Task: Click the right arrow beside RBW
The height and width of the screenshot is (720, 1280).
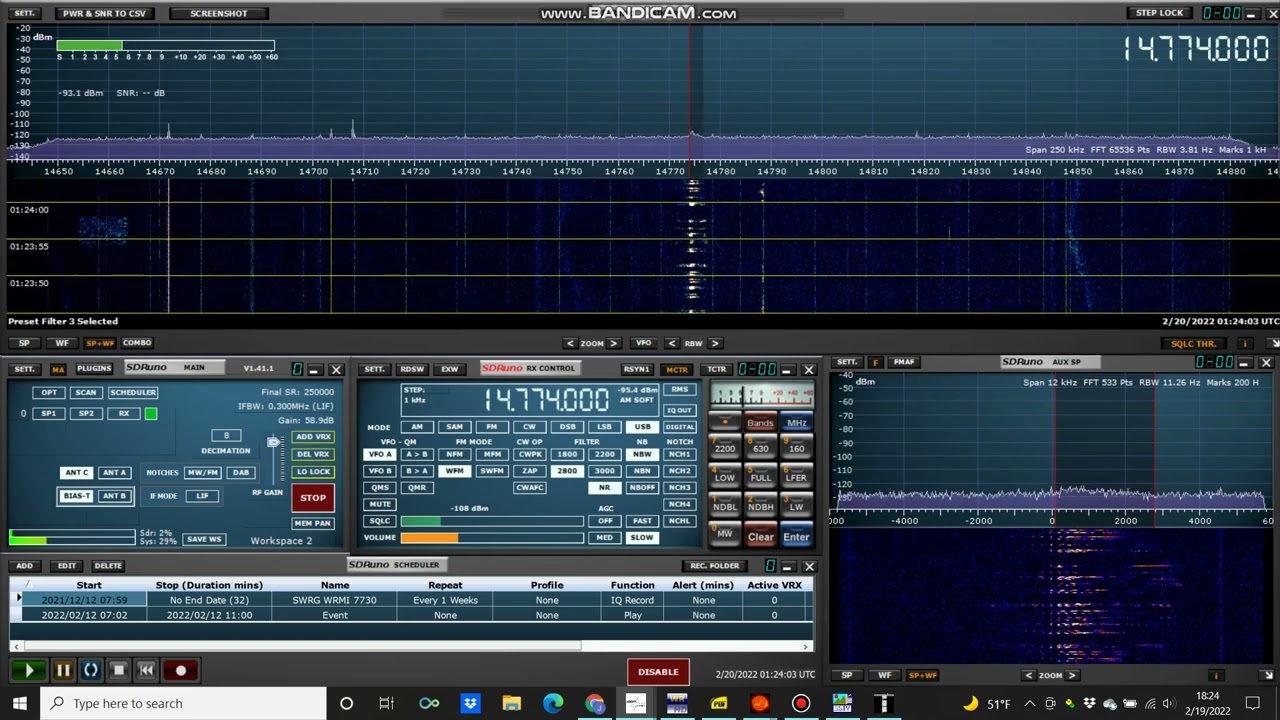Action: 714,344
